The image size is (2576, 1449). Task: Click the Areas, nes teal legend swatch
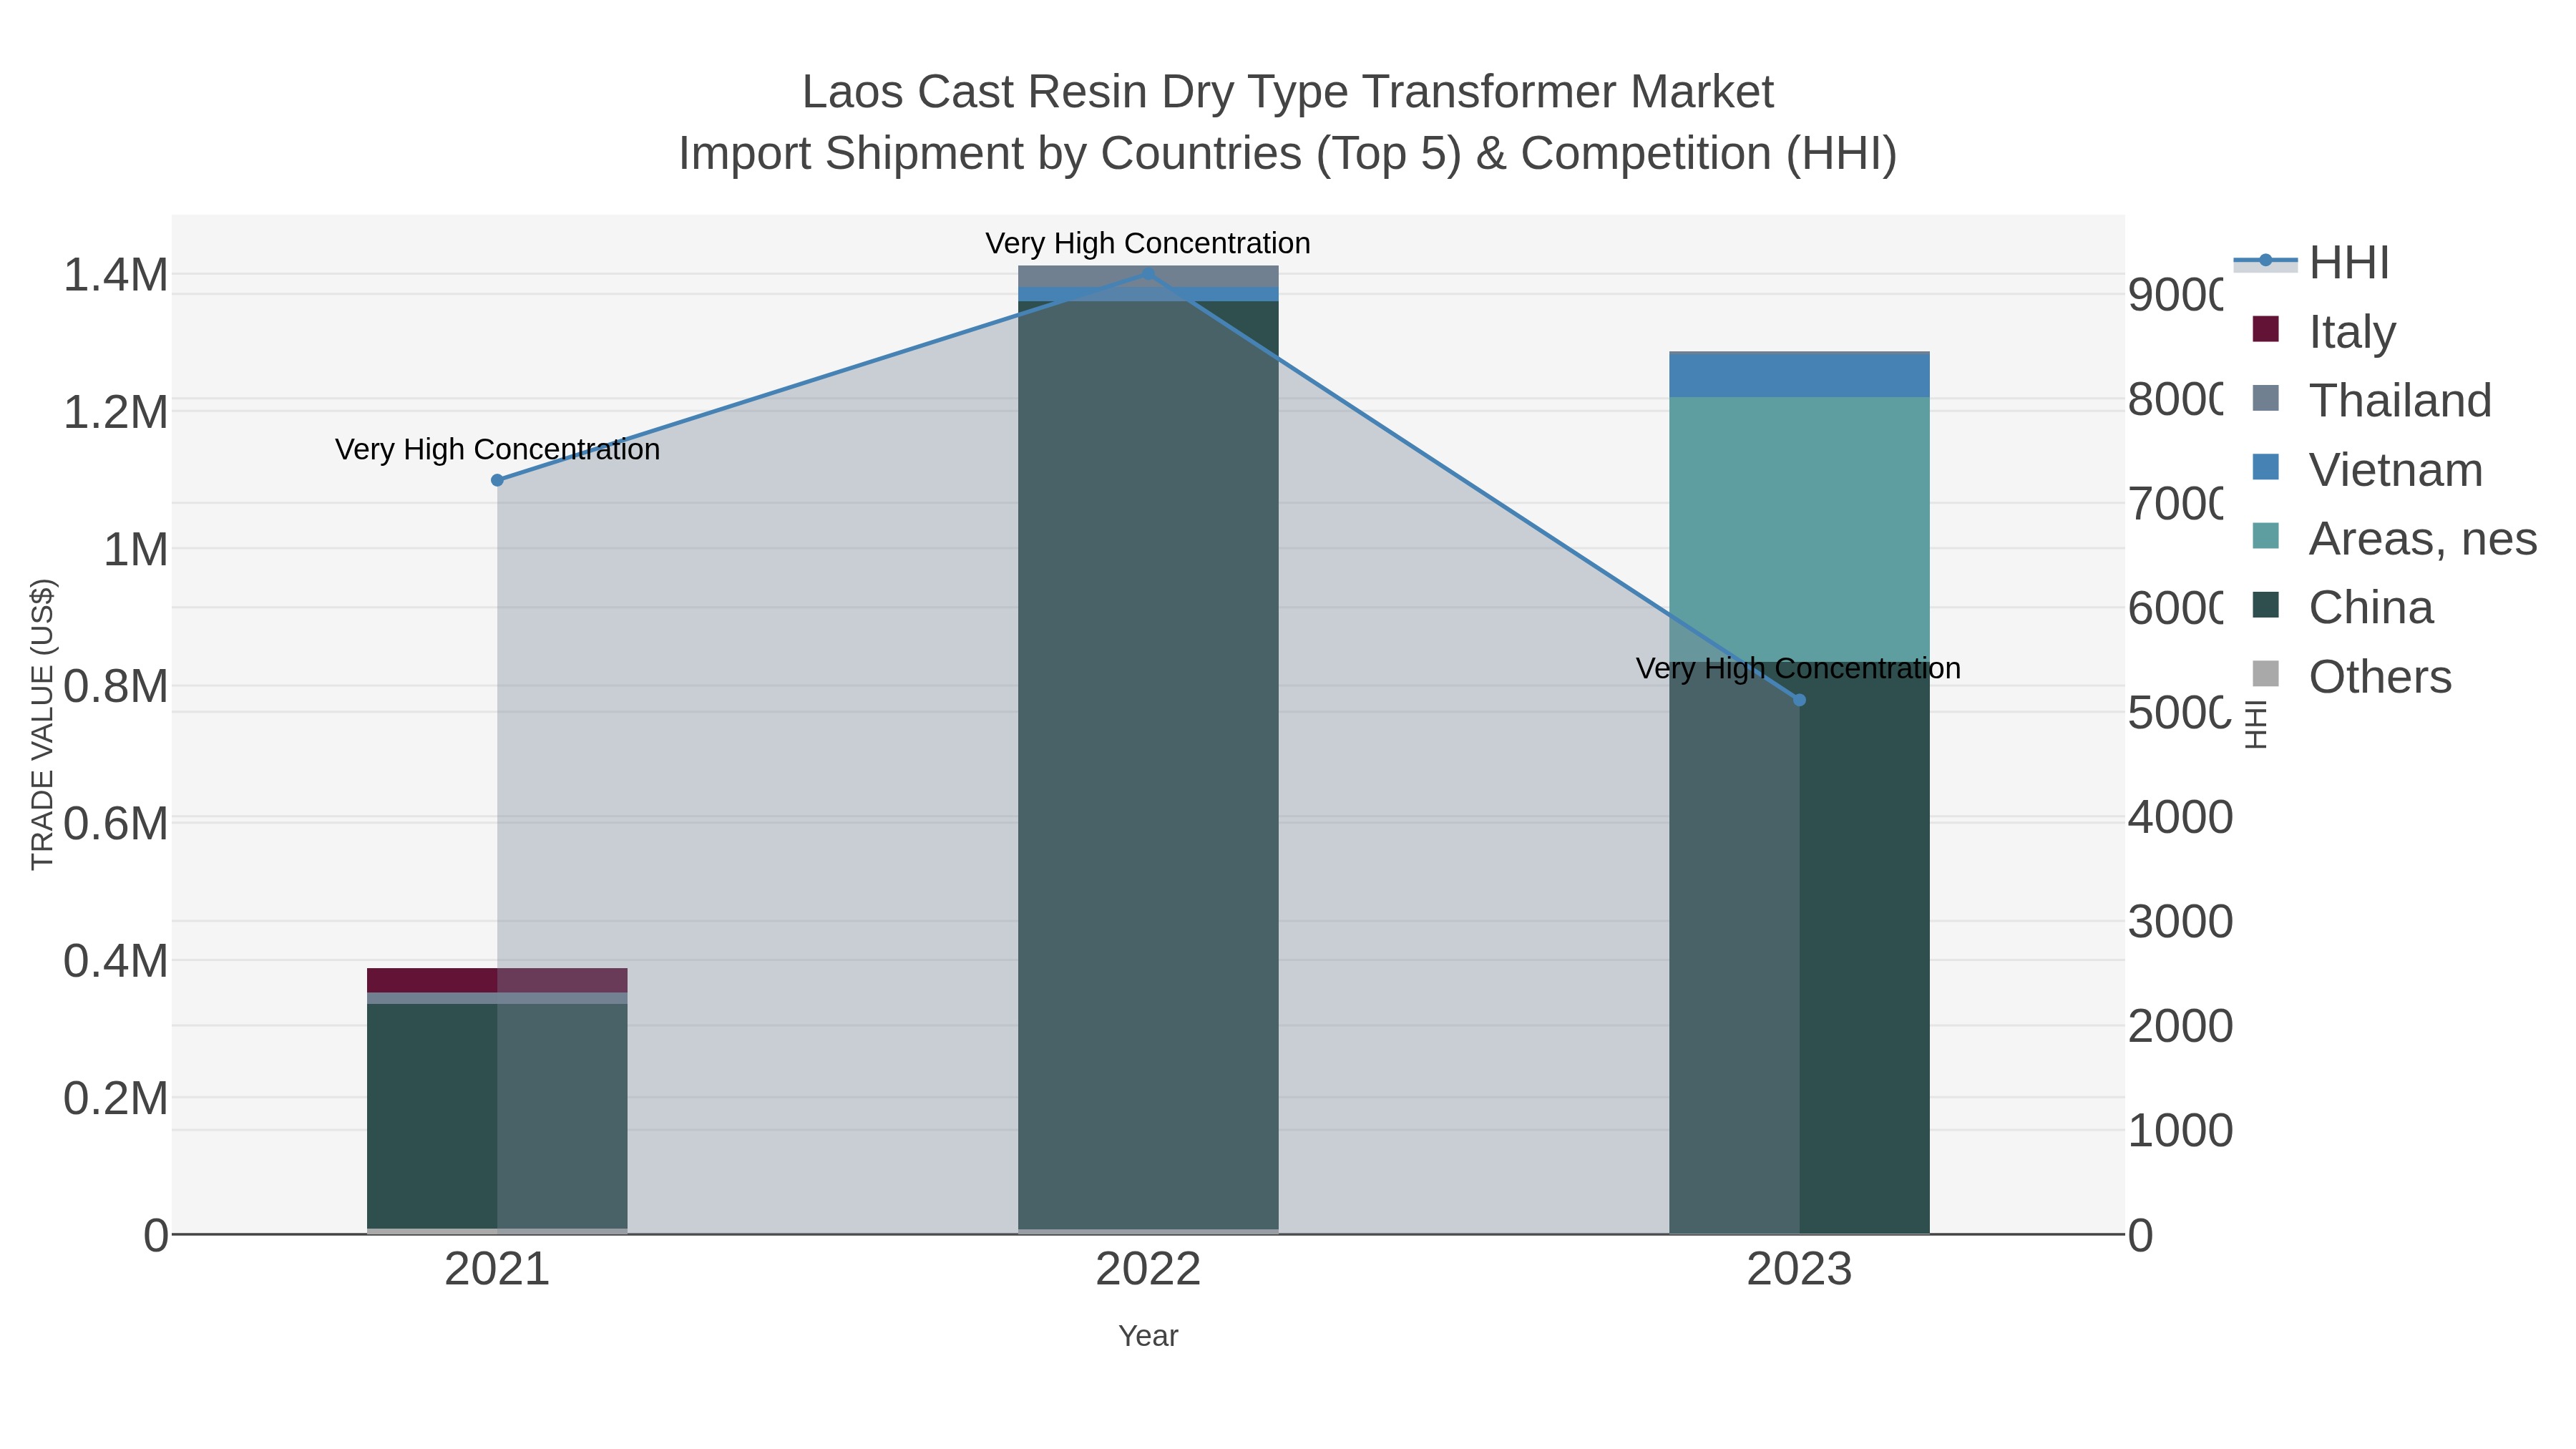click(2266, 536)
